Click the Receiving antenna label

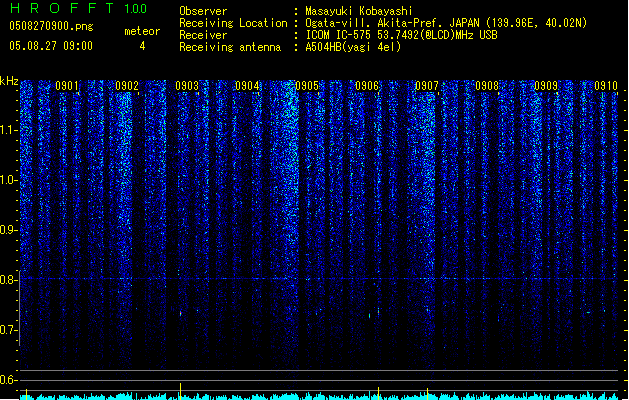click(x=230, y=47)
